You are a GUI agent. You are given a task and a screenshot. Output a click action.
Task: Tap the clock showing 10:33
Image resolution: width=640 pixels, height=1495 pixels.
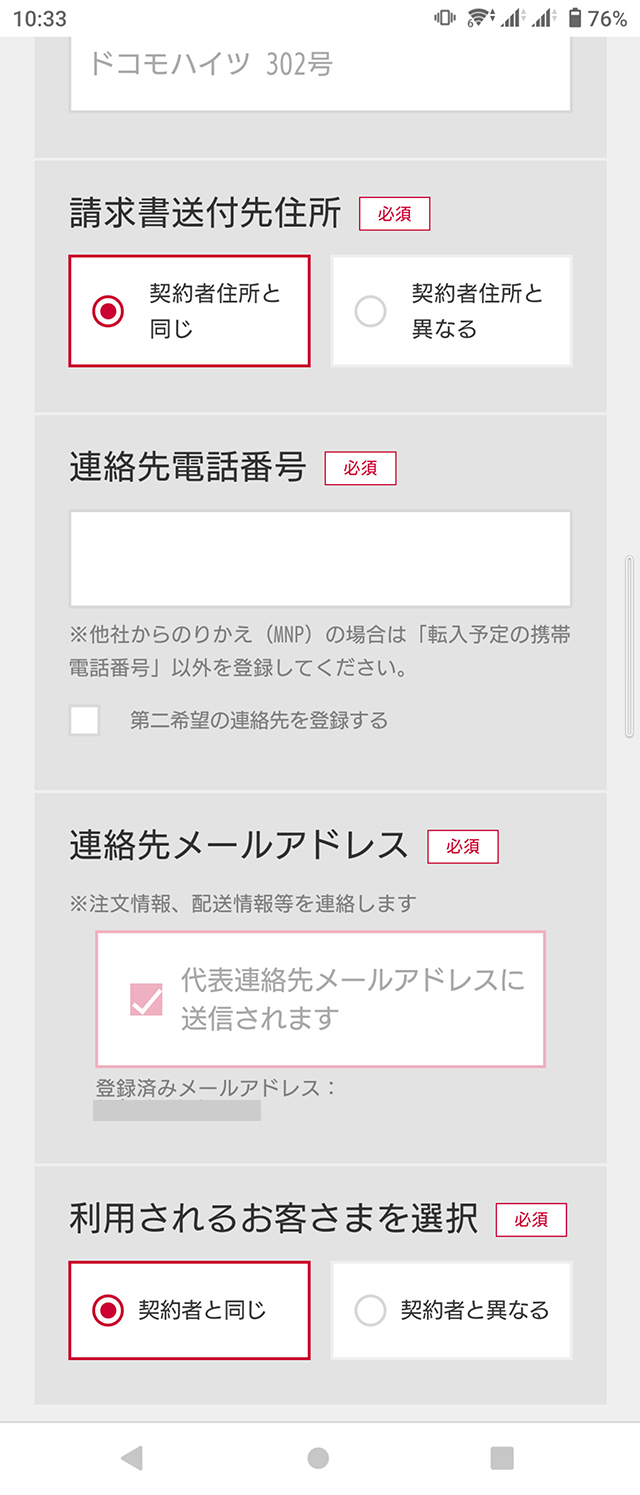coord(40,18)
